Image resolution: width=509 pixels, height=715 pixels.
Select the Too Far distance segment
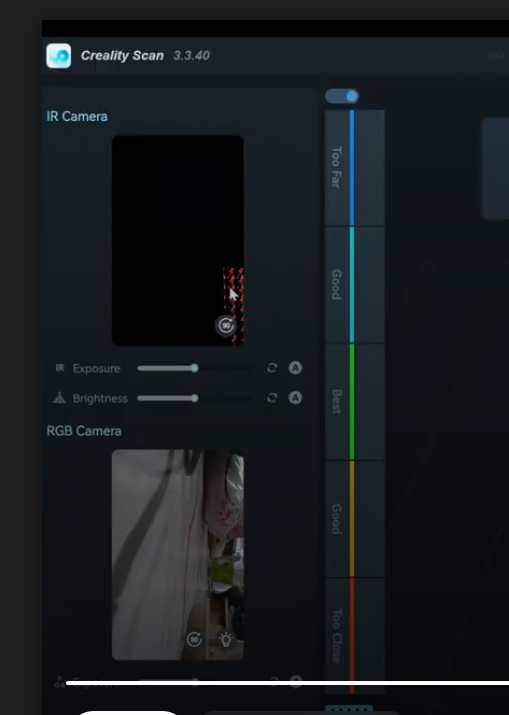coord(354,168)
